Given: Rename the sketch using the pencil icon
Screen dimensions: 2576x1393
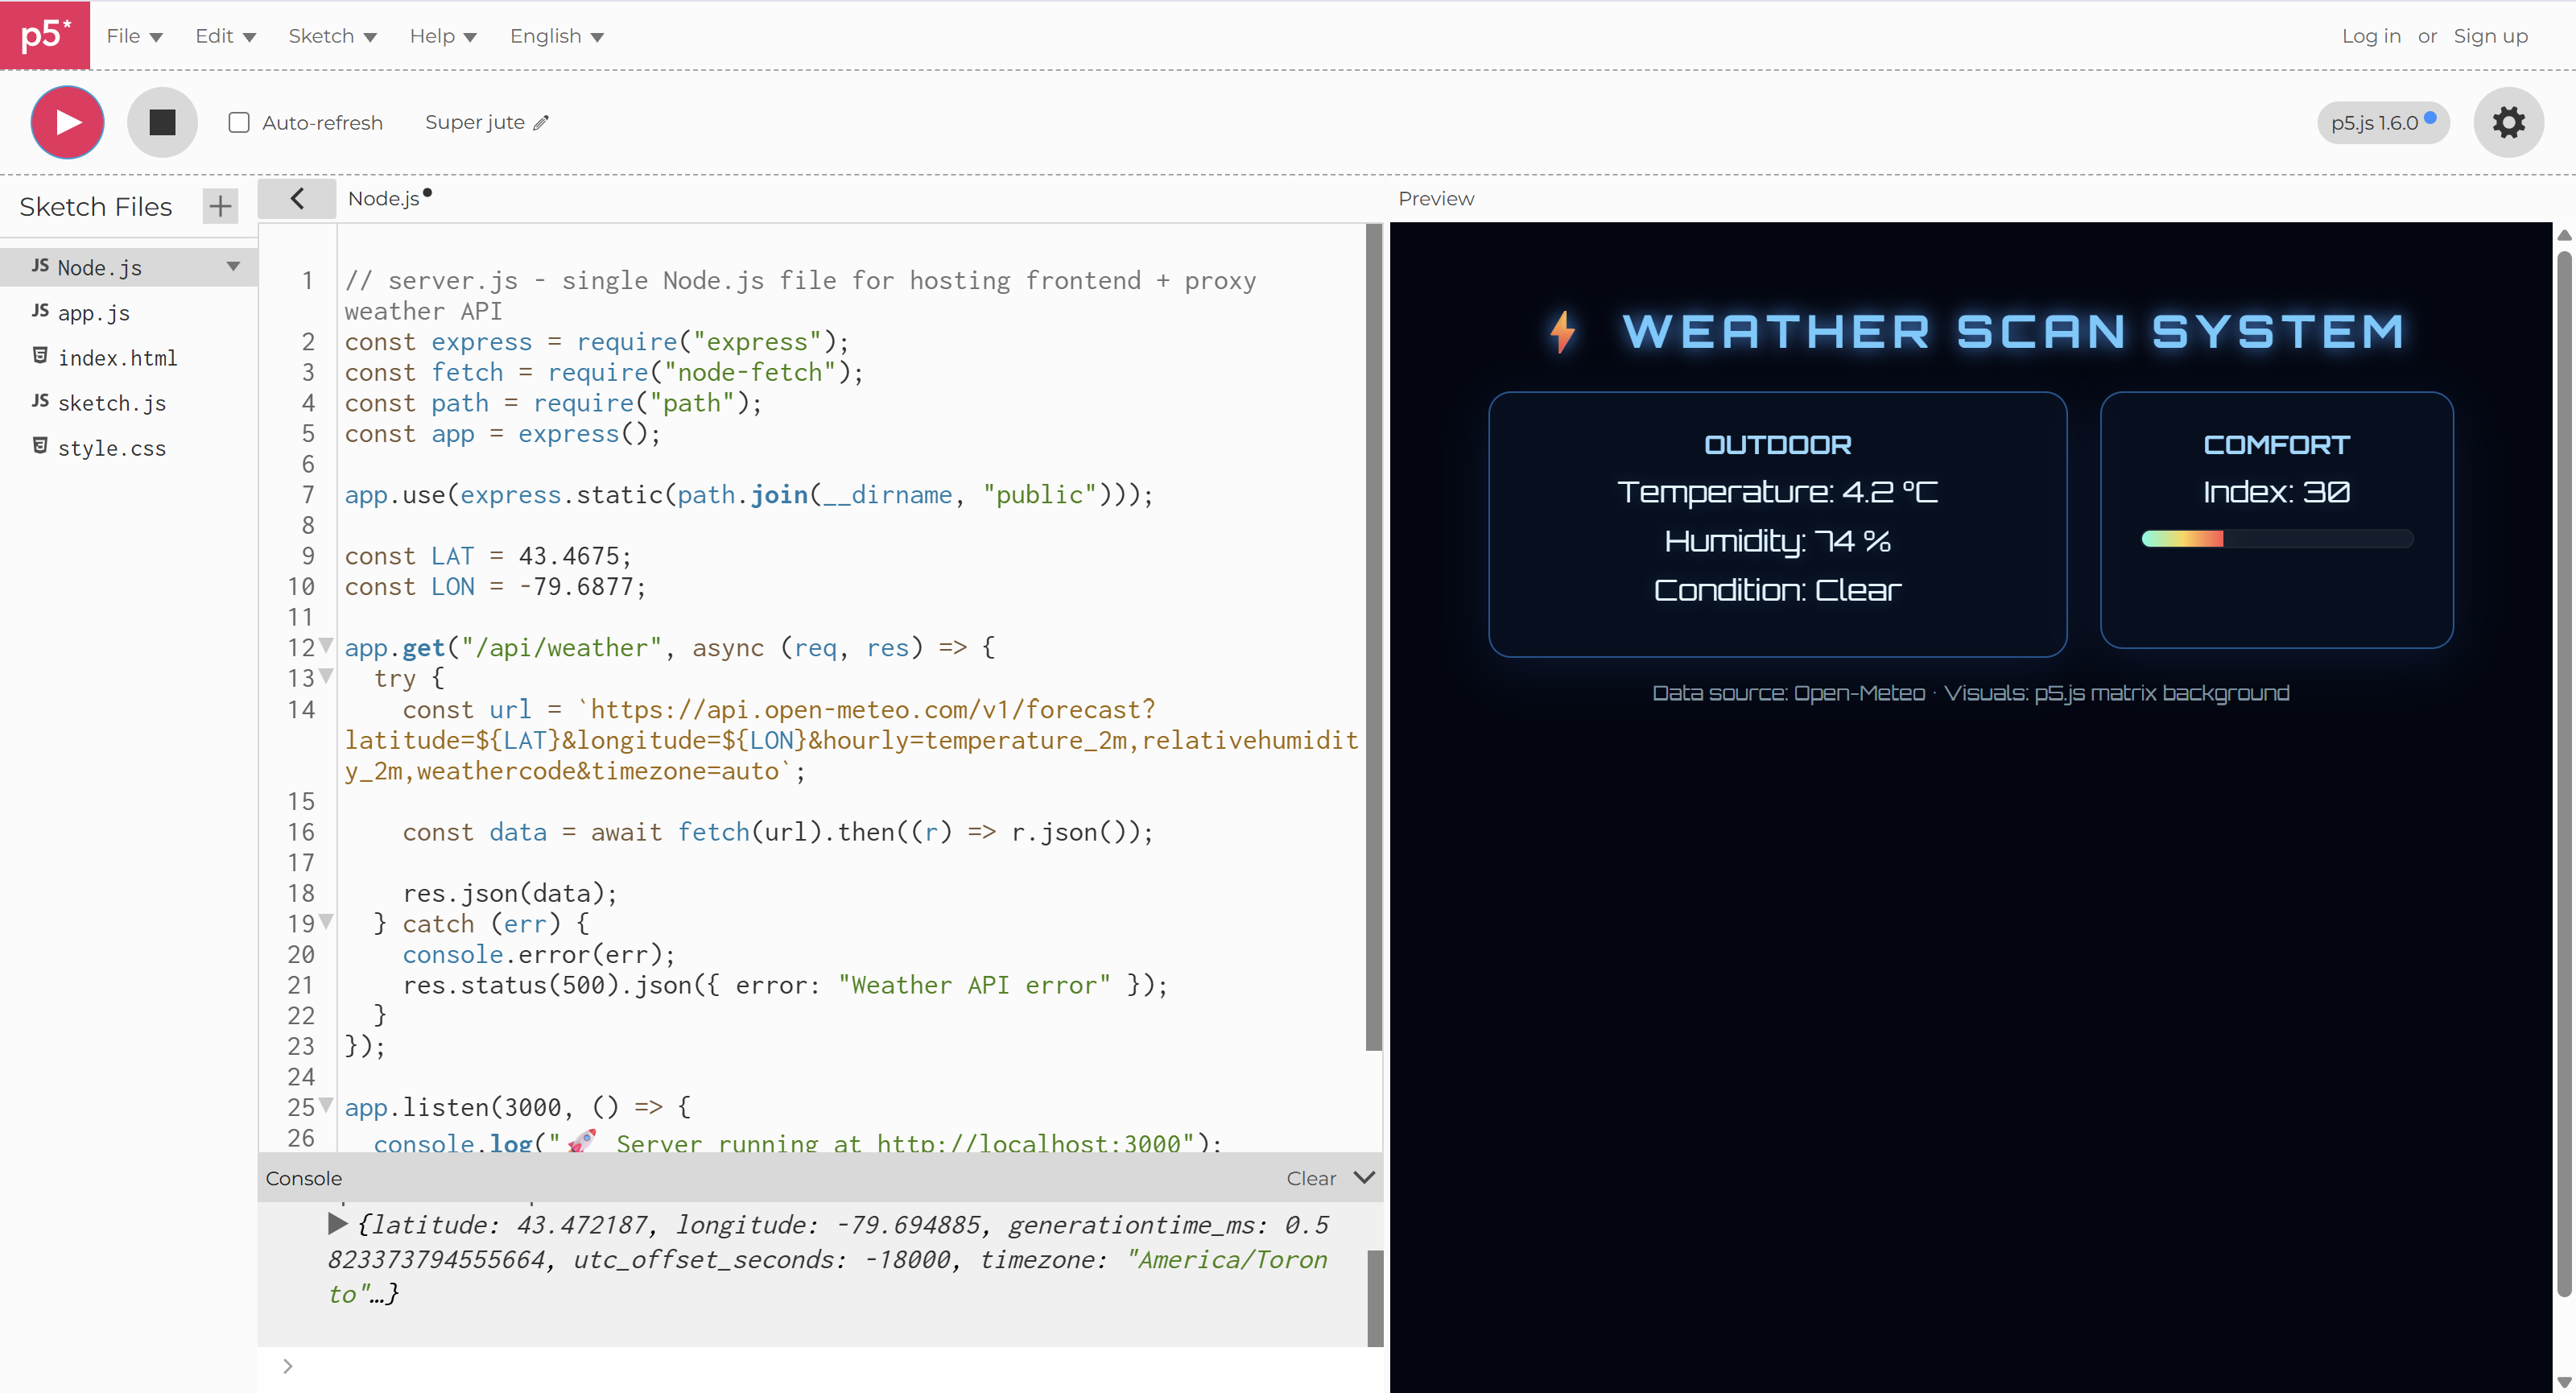Looking at the screenshot, I should [x=542, y=122].
